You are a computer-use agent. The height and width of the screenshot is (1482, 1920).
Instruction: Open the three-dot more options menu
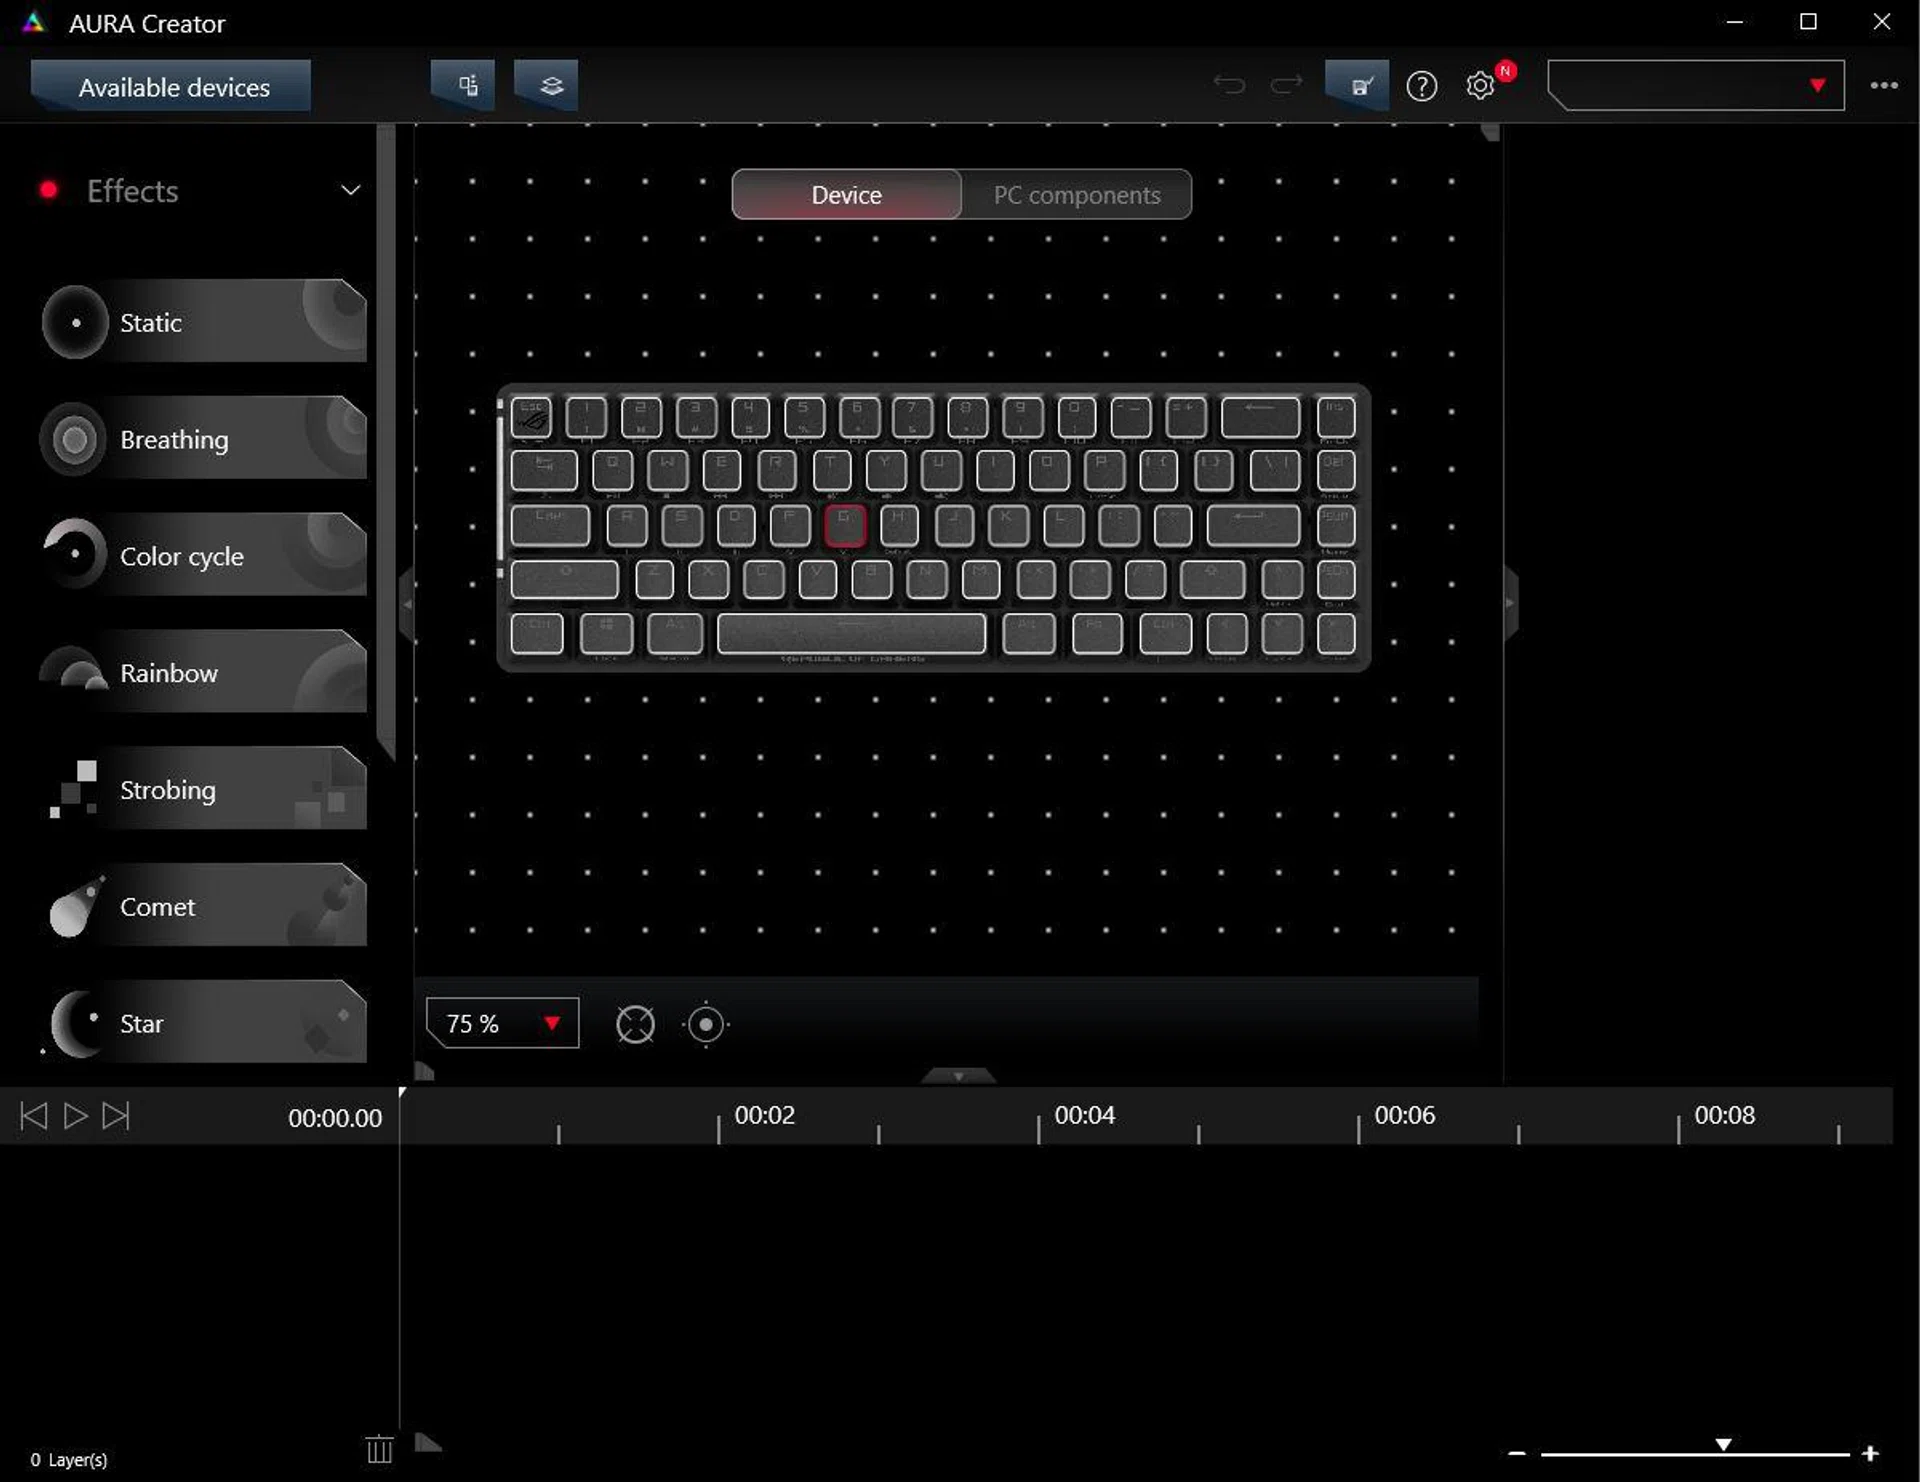click(1884, 86)
